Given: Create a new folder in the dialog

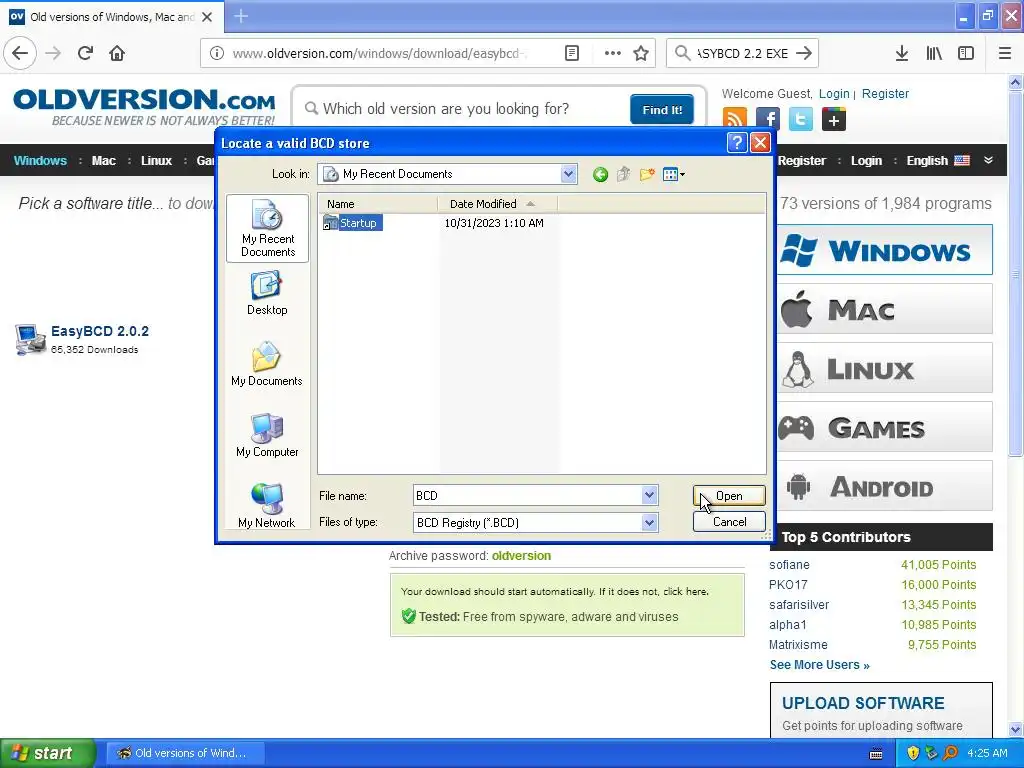Looking at the screenshot, I should pos(647,174).
